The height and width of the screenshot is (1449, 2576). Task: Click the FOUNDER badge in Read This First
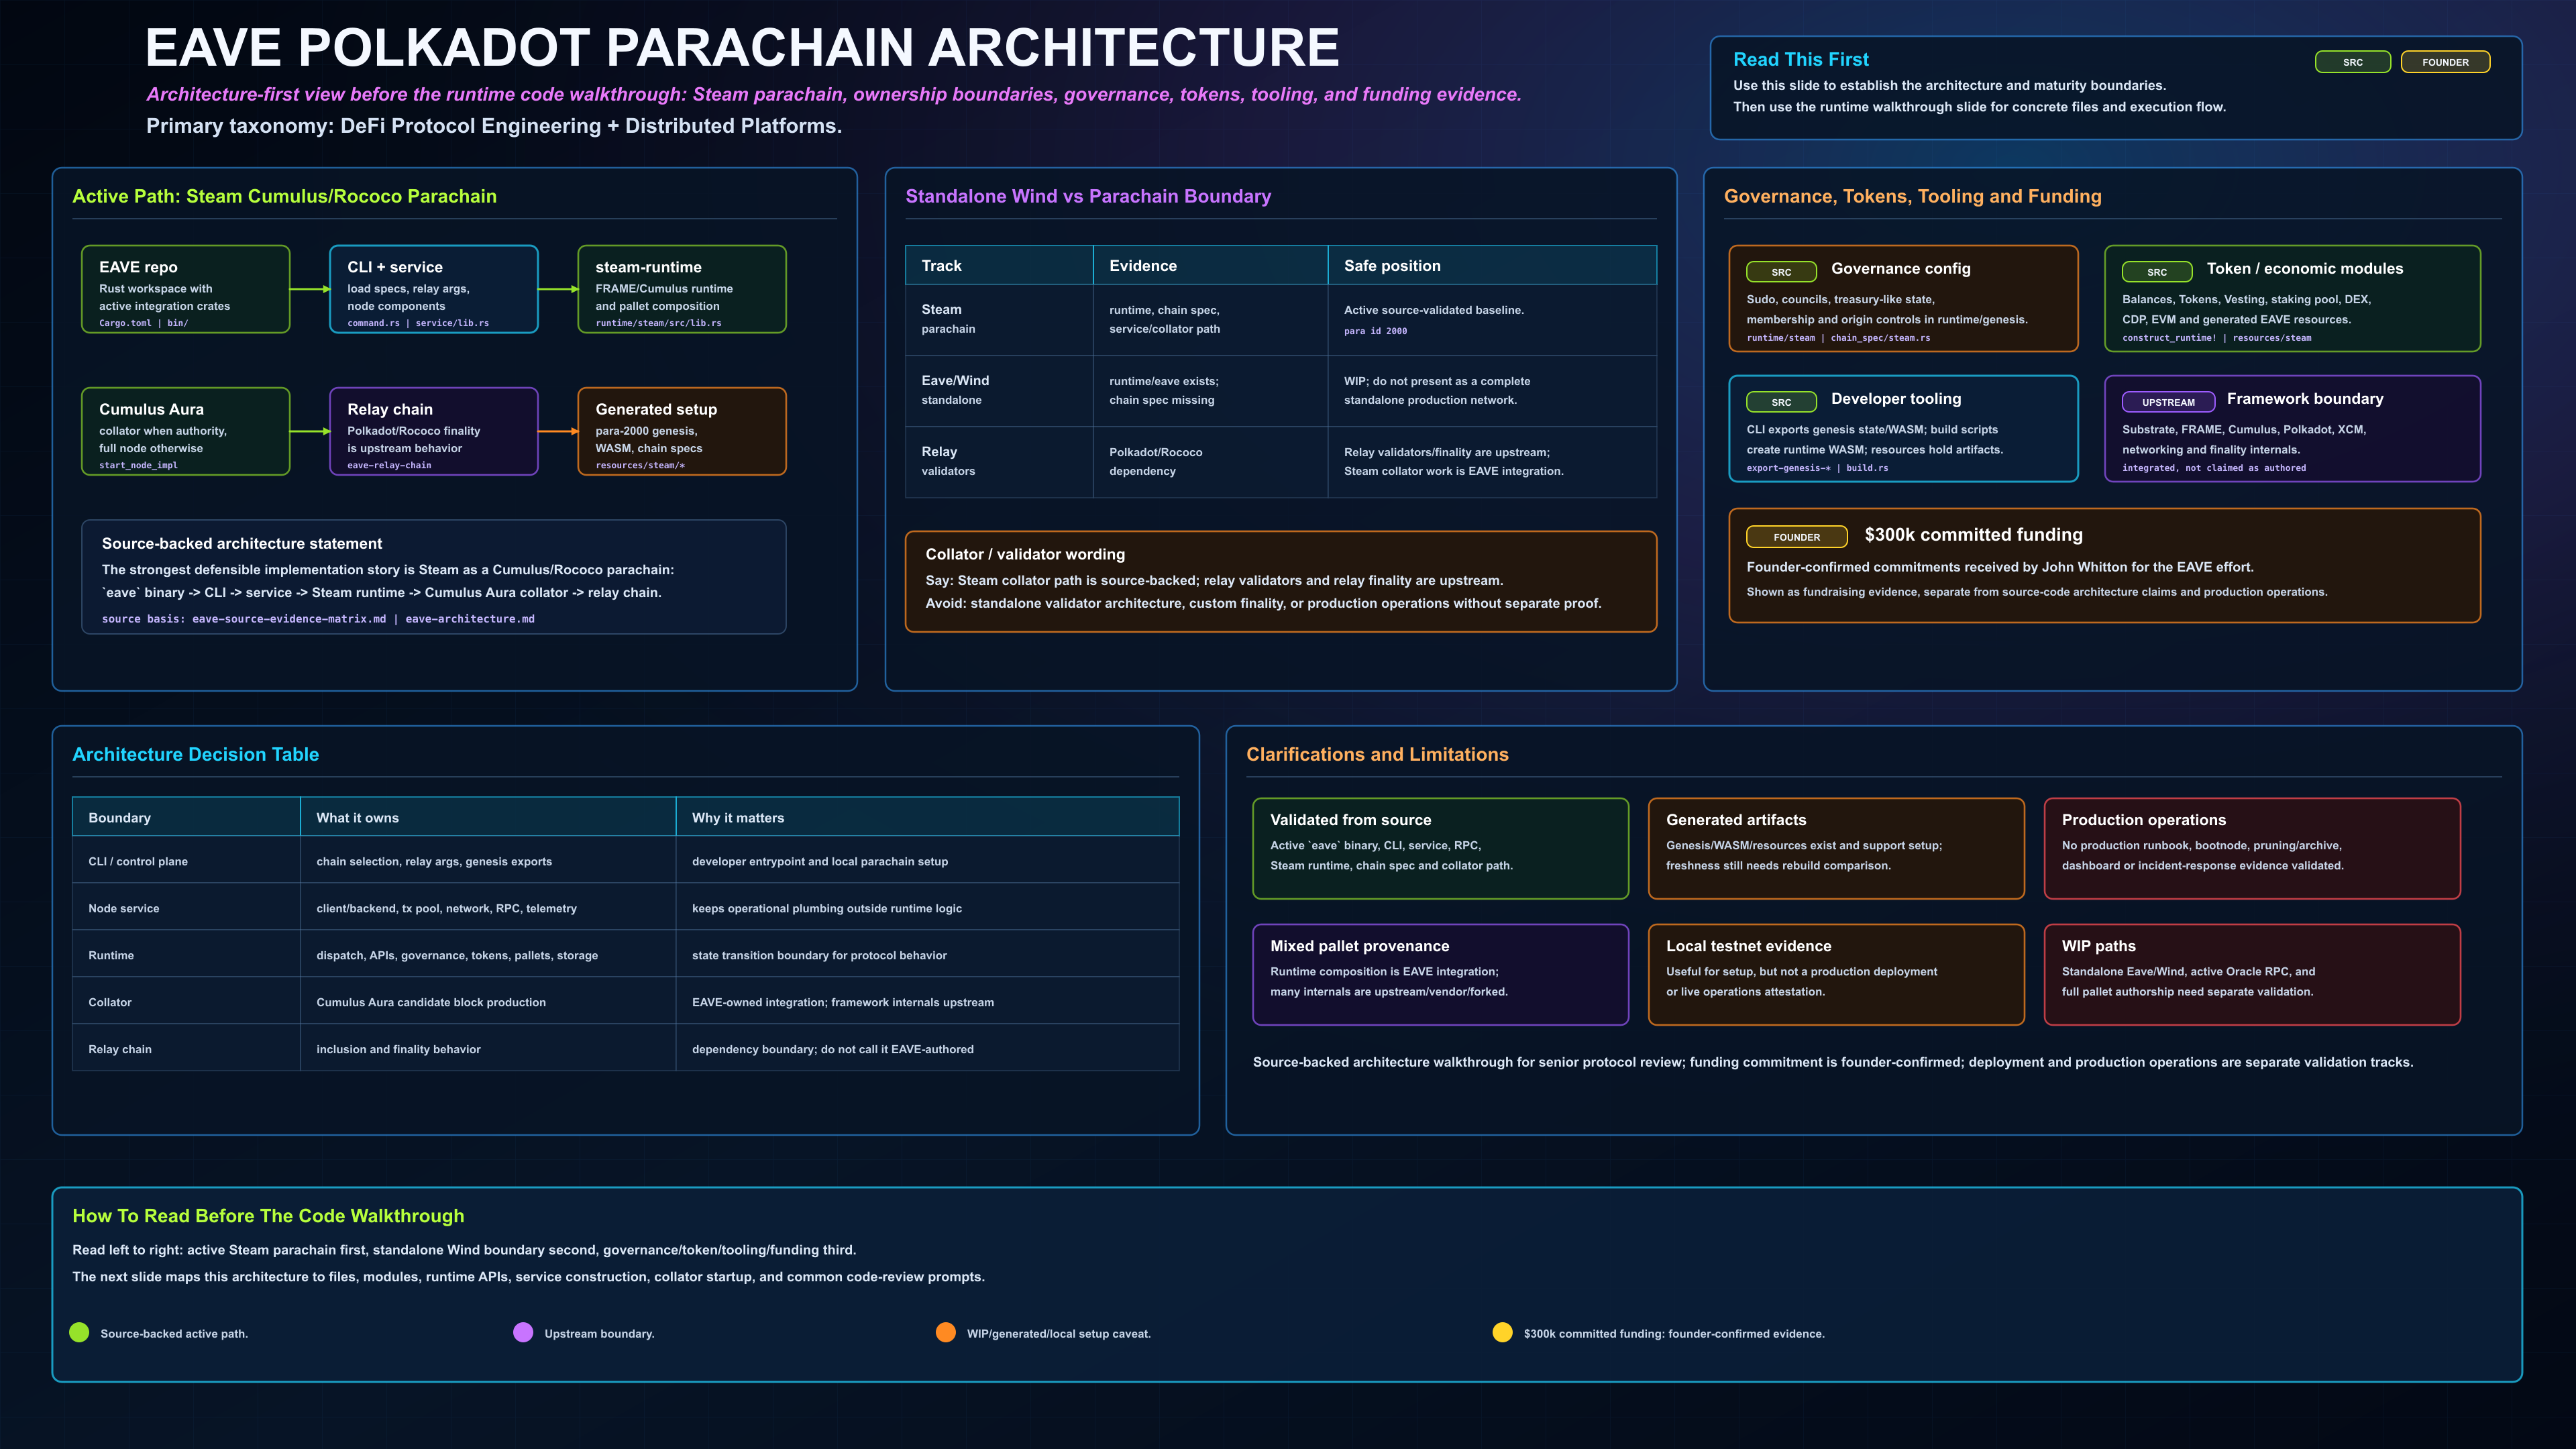coord(2445,62)
